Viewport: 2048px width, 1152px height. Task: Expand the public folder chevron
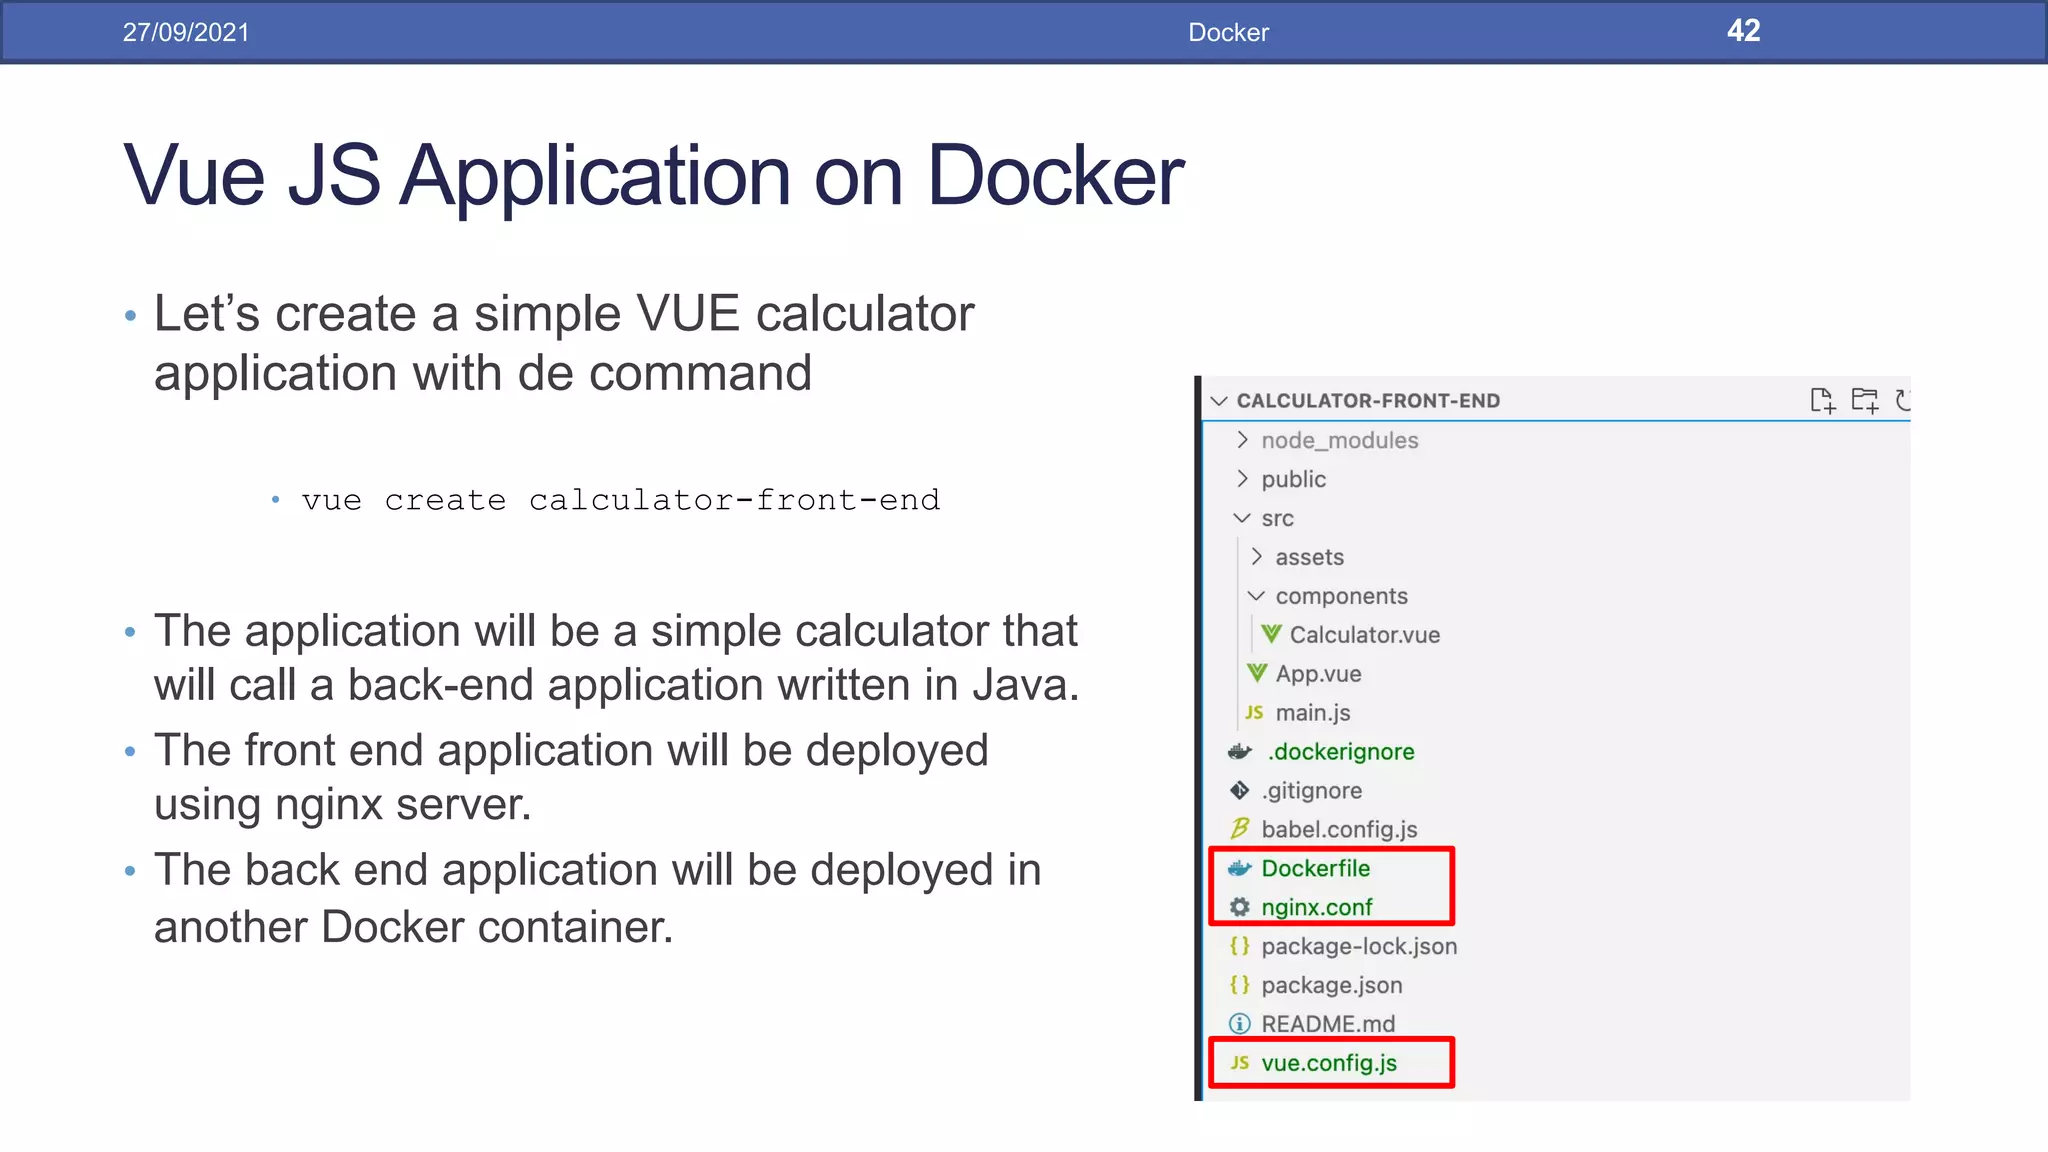1242,479
